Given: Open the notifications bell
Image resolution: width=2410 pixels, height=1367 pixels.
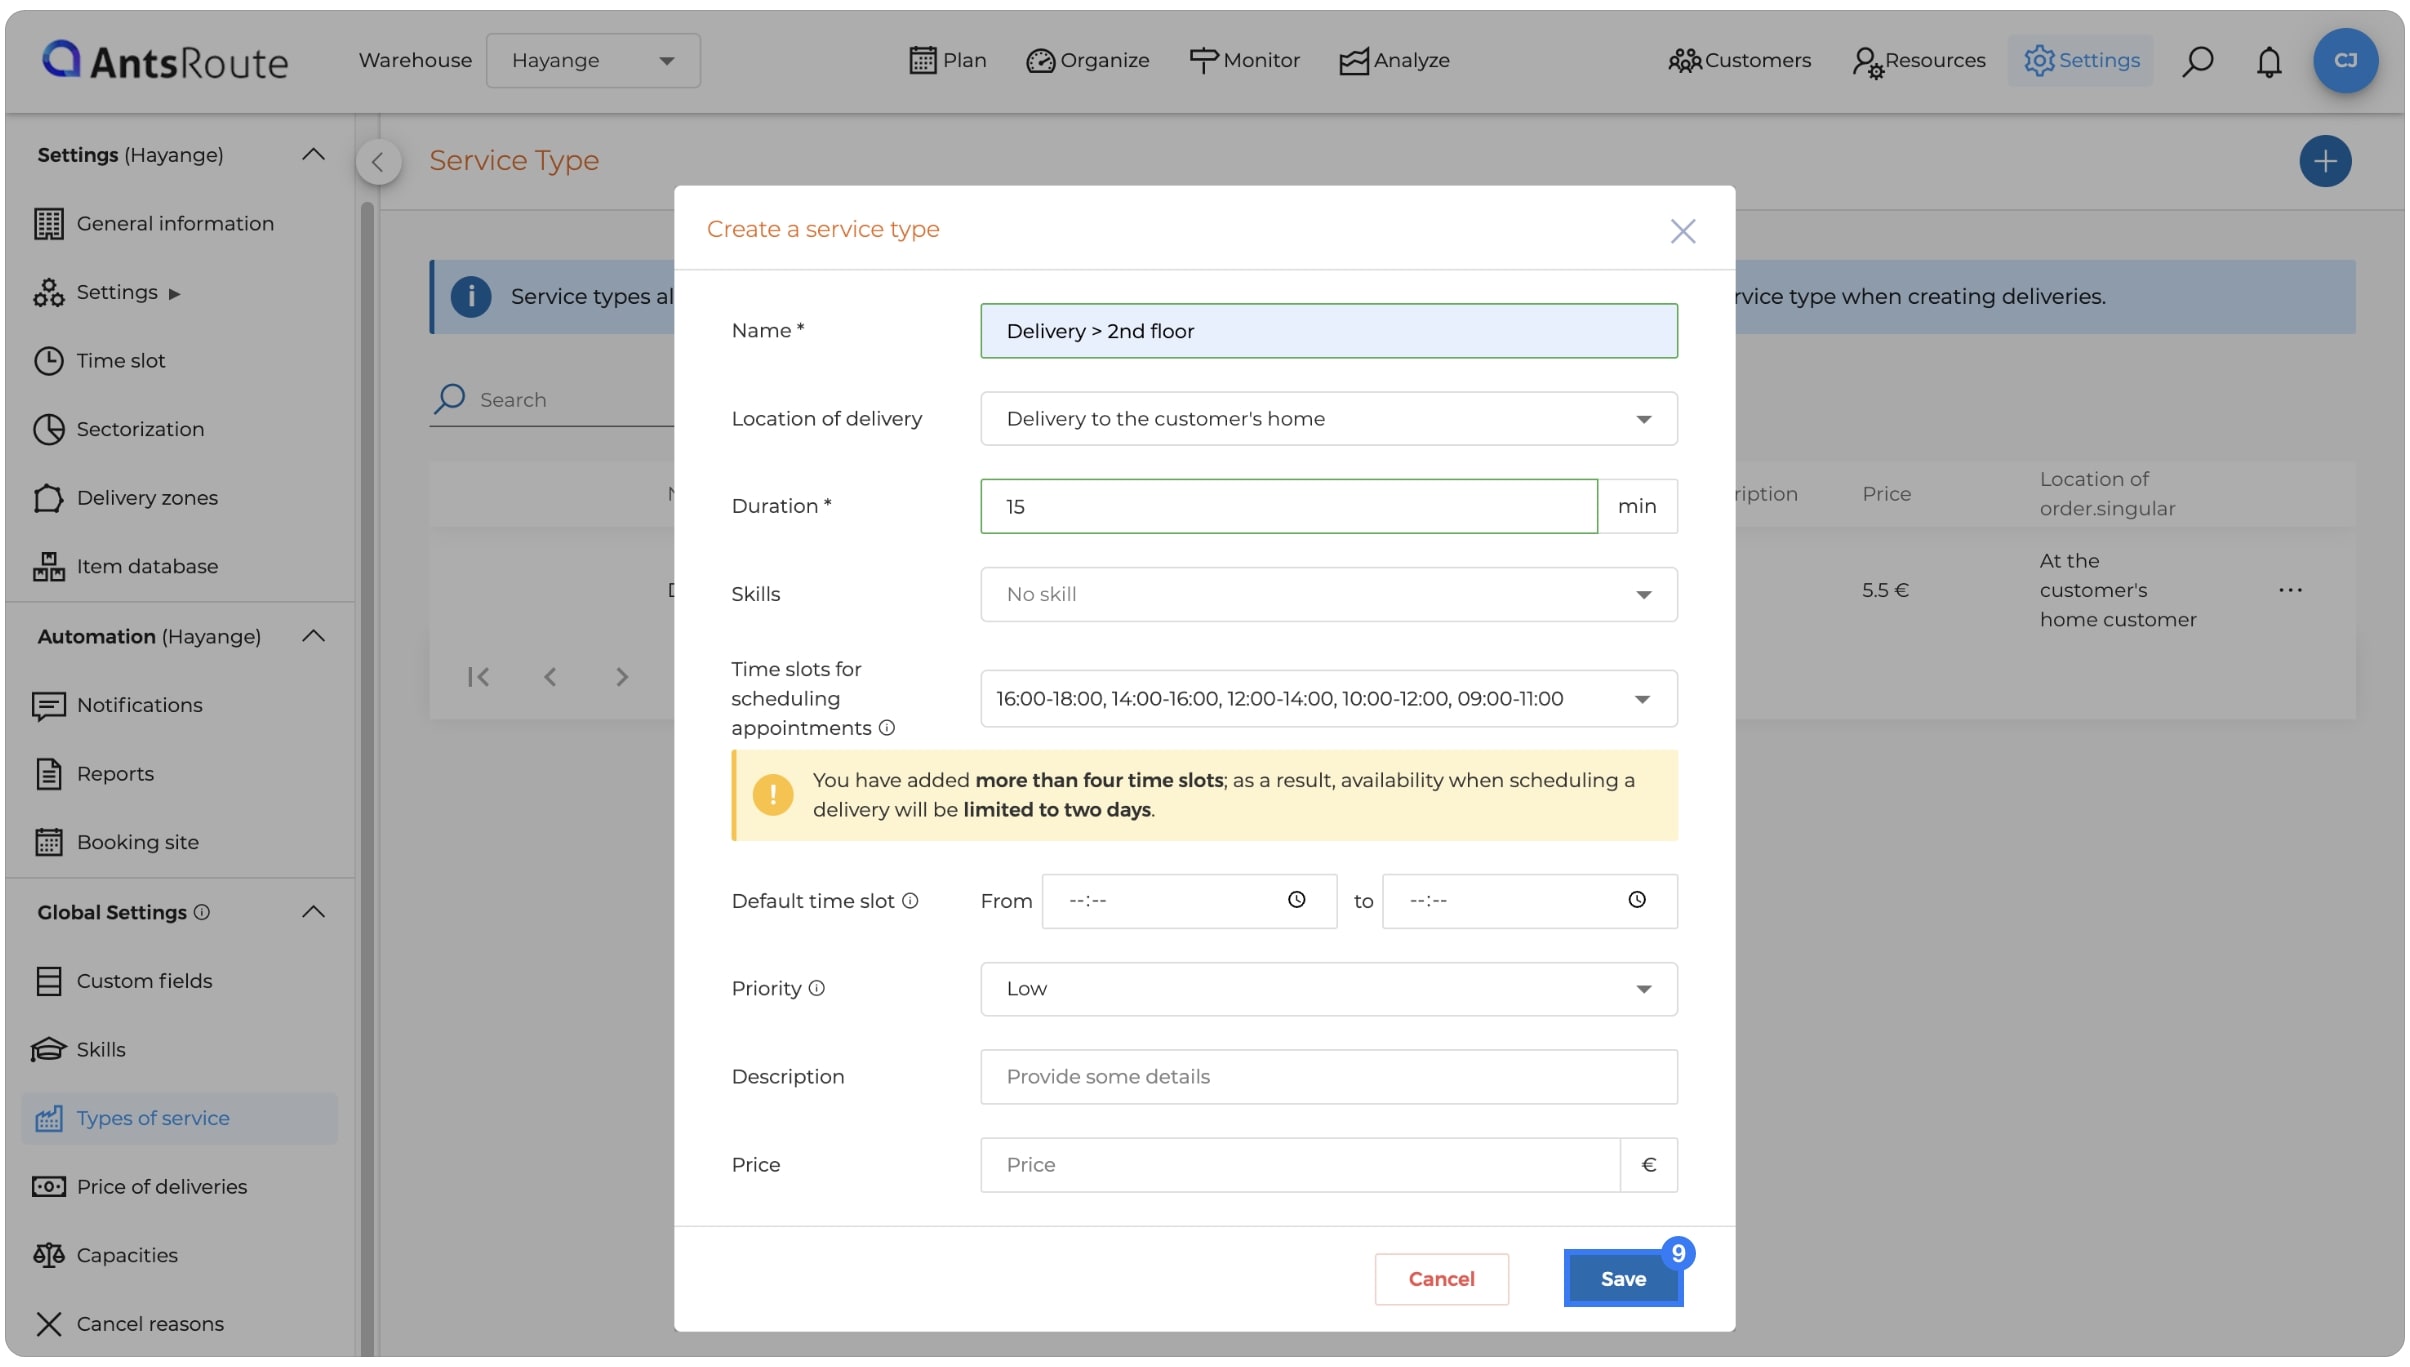Looking at the screenshot, I should pyautogui.click(x=2269, y=61).
